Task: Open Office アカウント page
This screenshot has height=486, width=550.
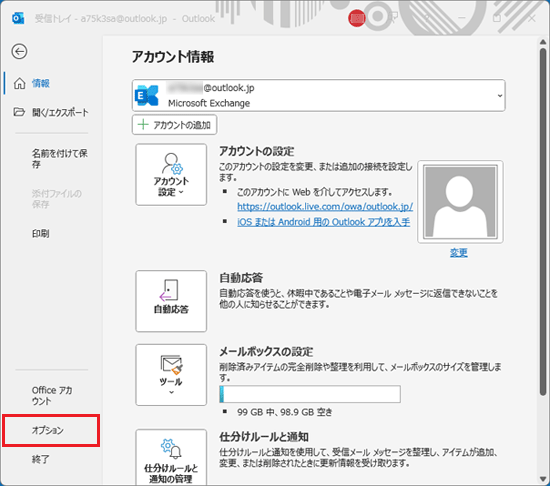Action: [51, 396]
